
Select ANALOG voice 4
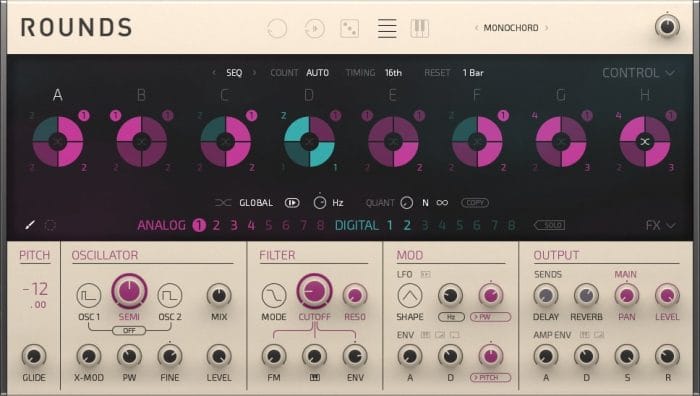tap(251, 225)
